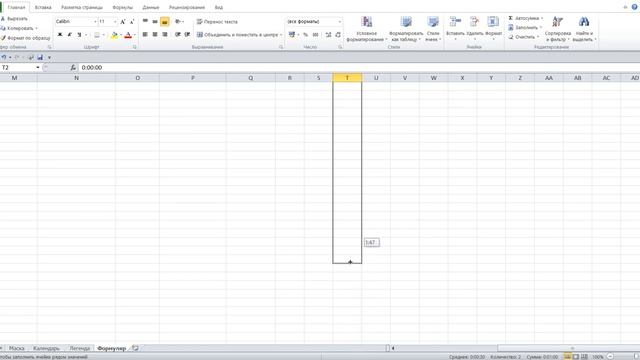Viewport: 640px width, 360px height.
Task: Center cell text horizontally
Action: [155, 35]
